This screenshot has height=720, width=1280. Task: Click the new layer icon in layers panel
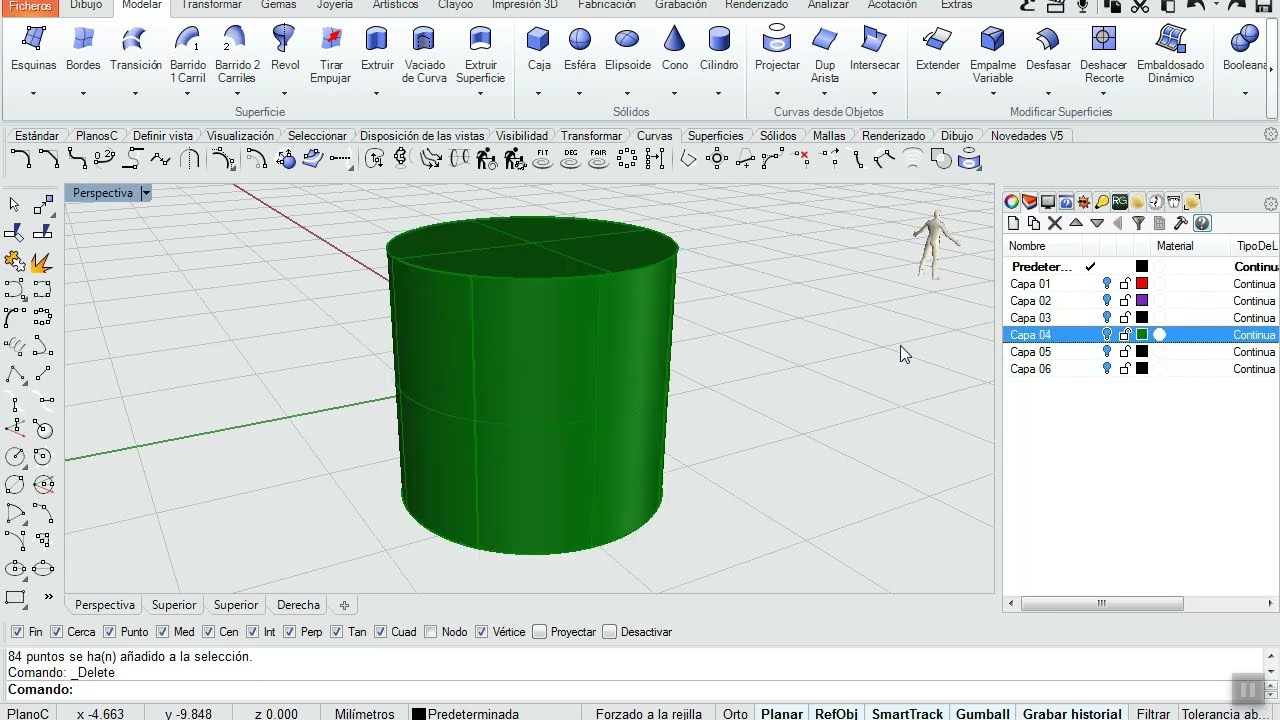pyautogui.click(x=1013, y=223)
